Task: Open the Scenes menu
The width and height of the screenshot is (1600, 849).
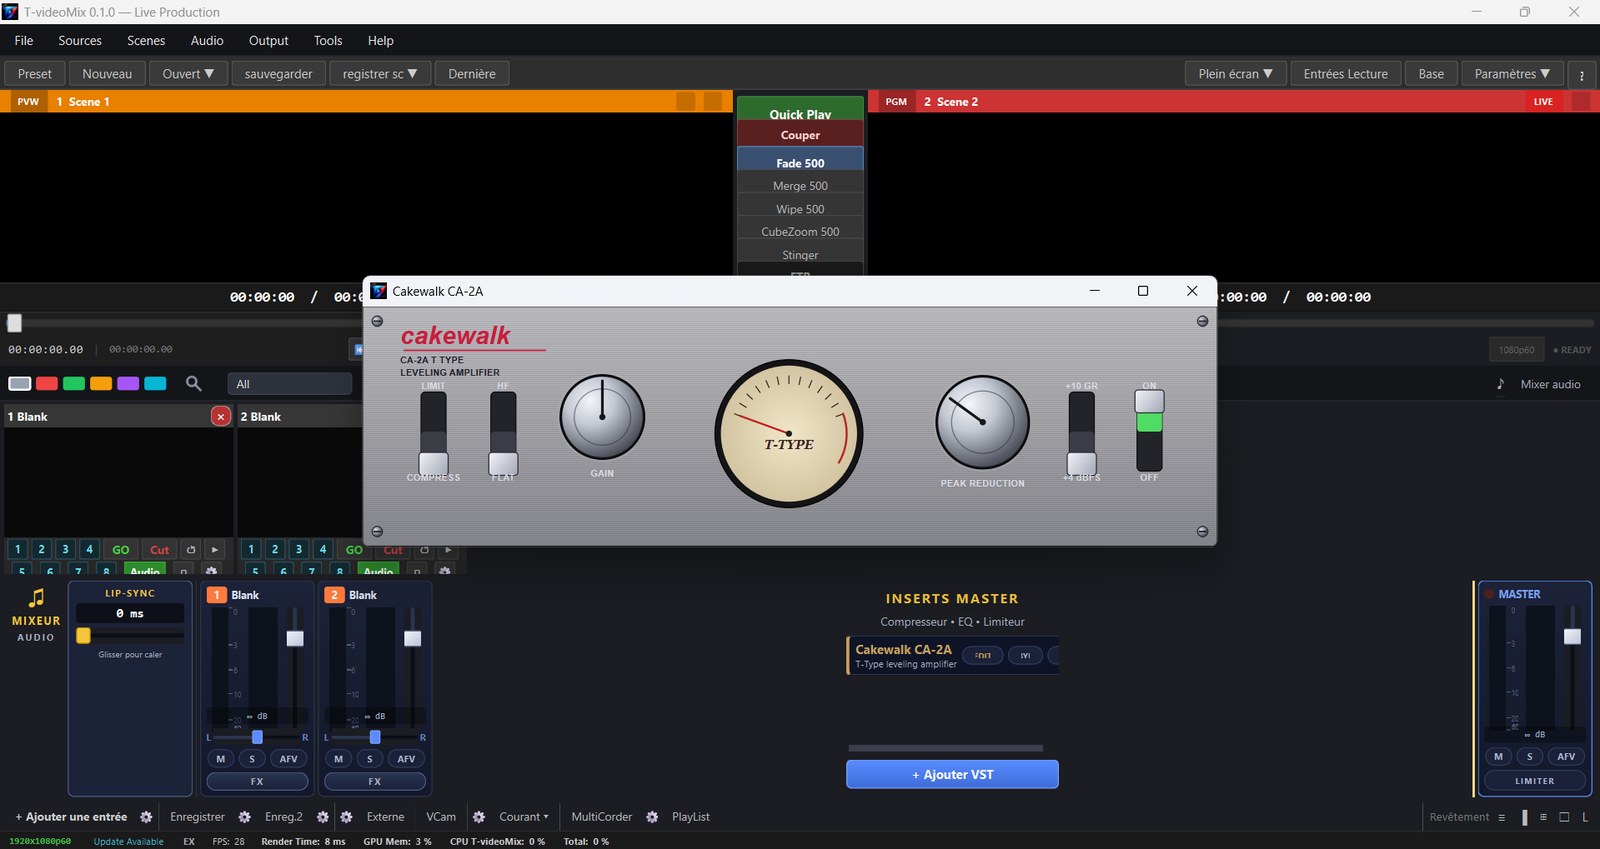Action: [x=146, y=41]
